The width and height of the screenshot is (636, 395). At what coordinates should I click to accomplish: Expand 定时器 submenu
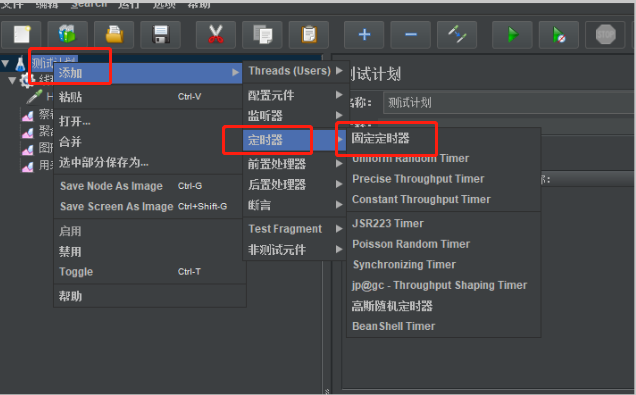(295, 140)
